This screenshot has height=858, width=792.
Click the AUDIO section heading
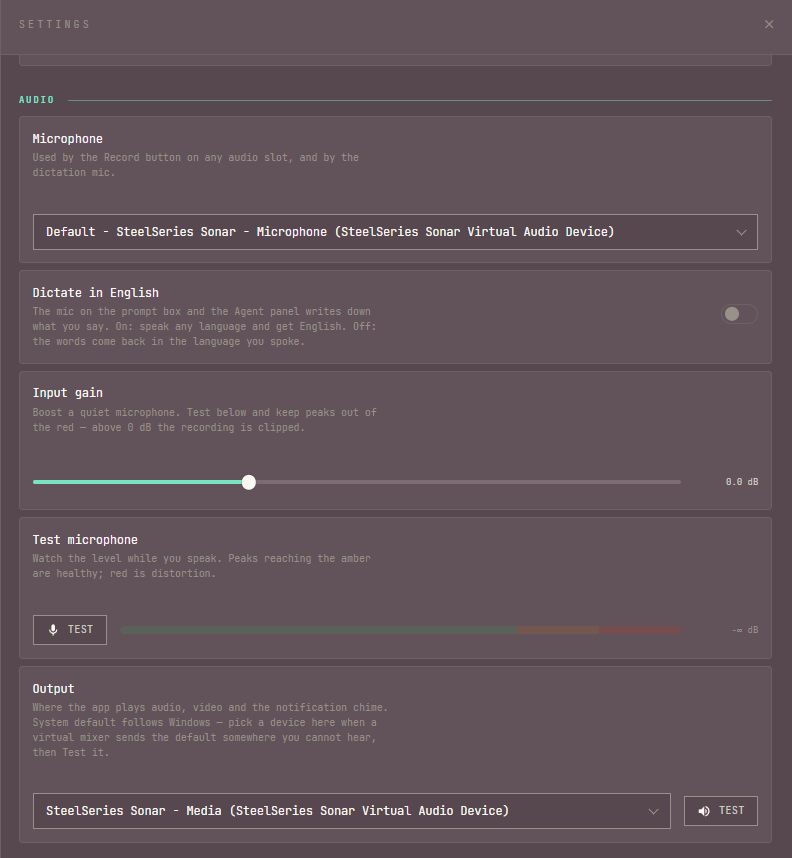tap(37, 100)
